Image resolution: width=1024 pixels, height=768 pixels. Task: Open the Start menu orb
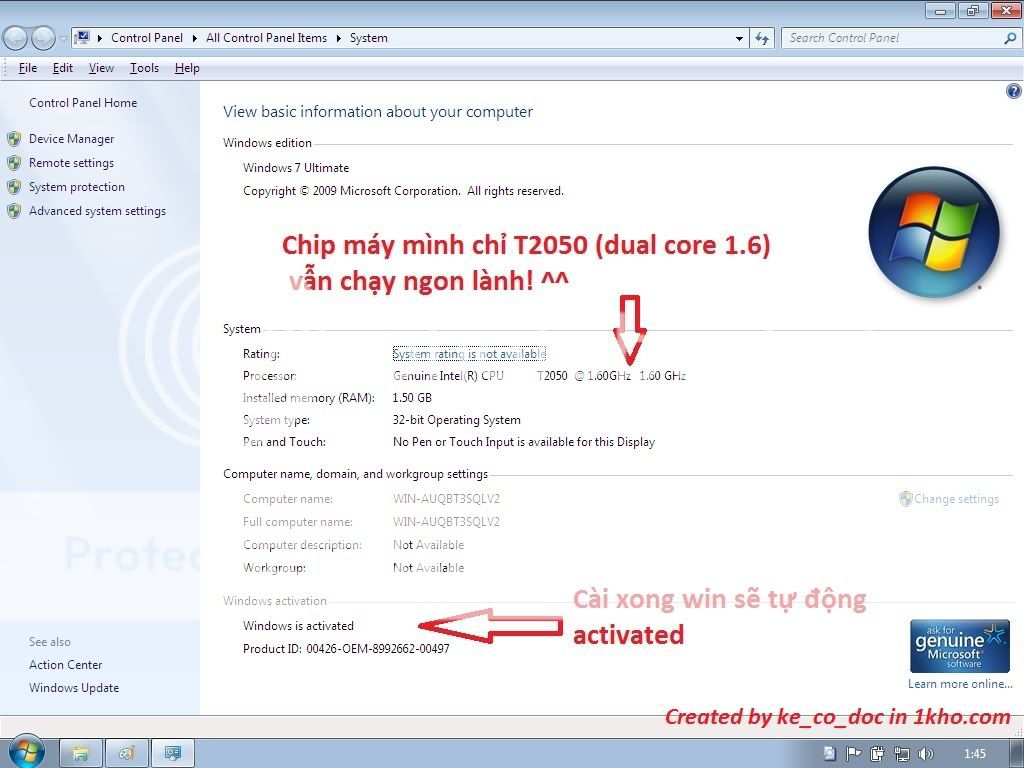pos(26,752)
